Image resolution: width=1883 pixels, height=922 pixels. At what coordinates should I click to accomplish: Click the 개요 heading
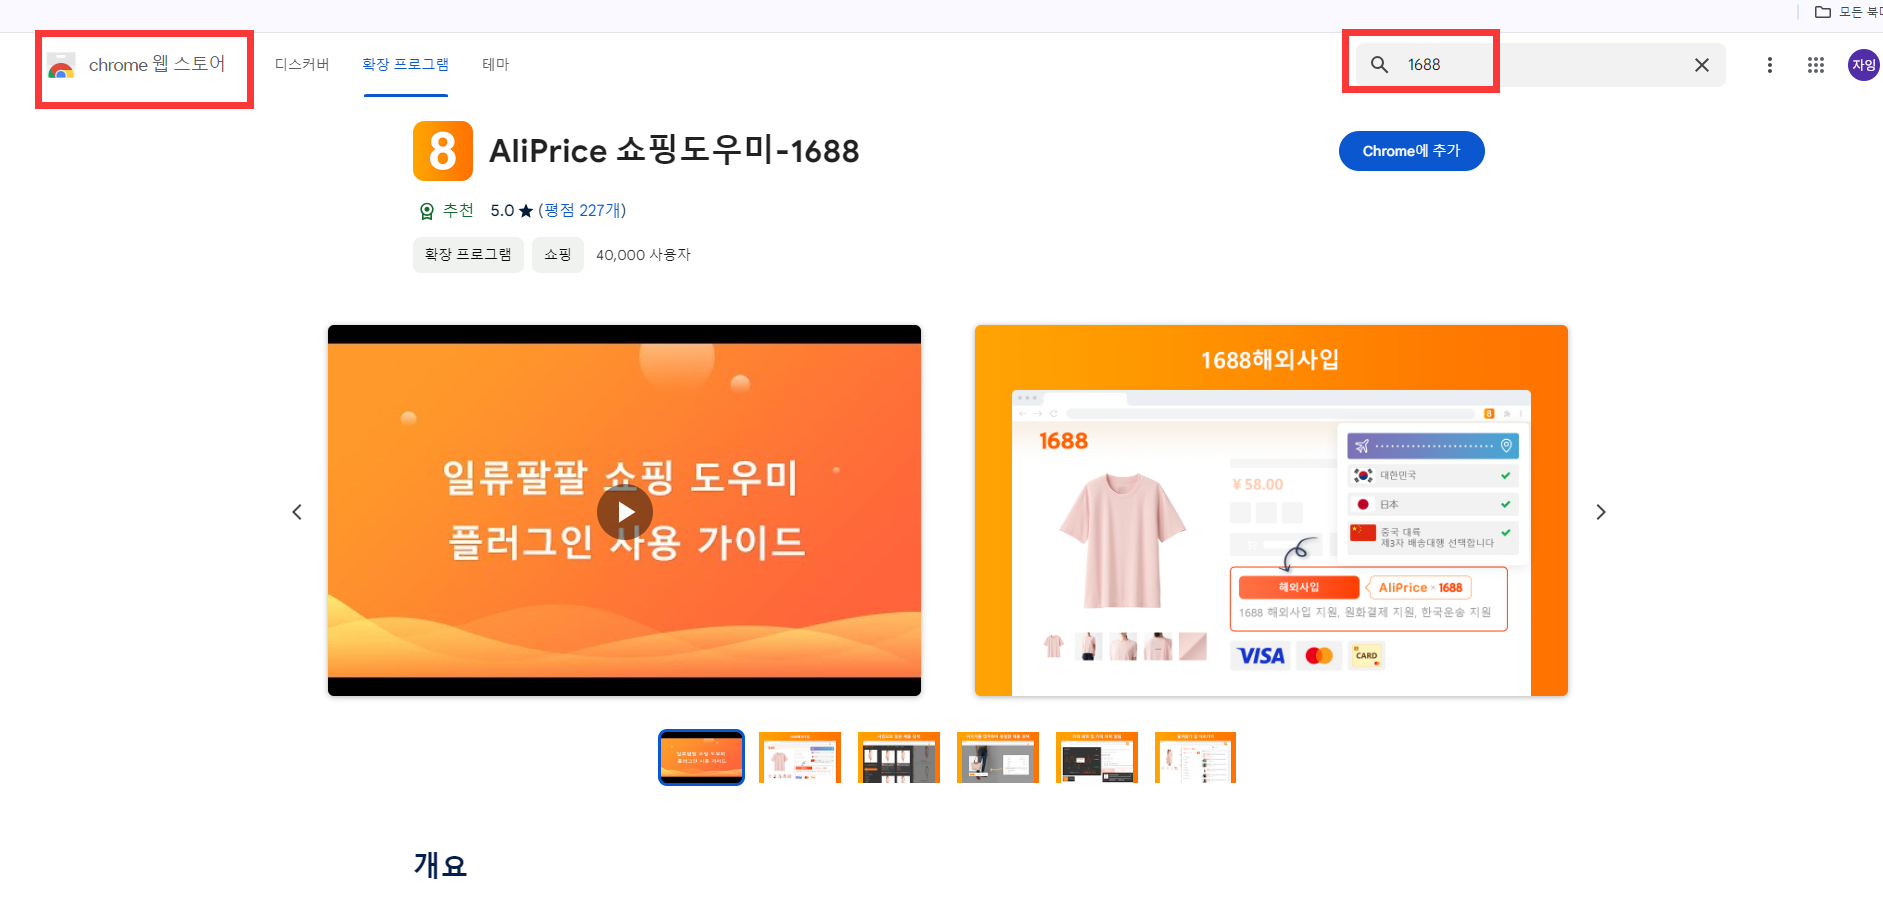tap(440, 865)
